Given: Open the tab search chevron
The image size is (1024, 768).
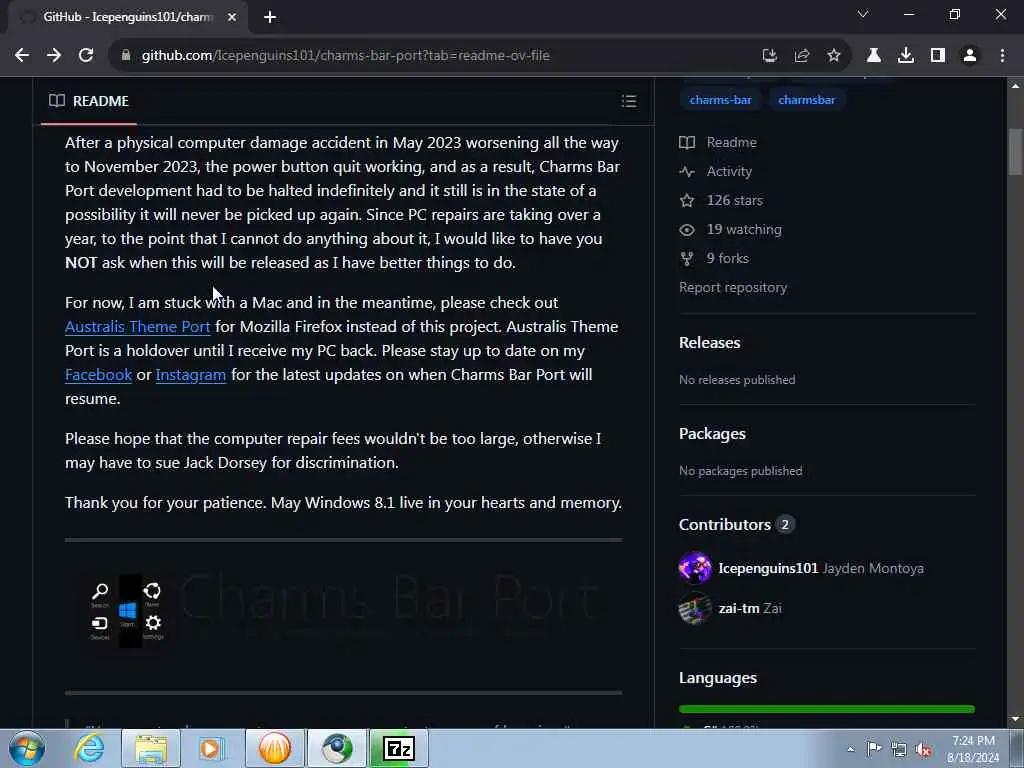Looking at the screenshot, I should click(863, 14).
